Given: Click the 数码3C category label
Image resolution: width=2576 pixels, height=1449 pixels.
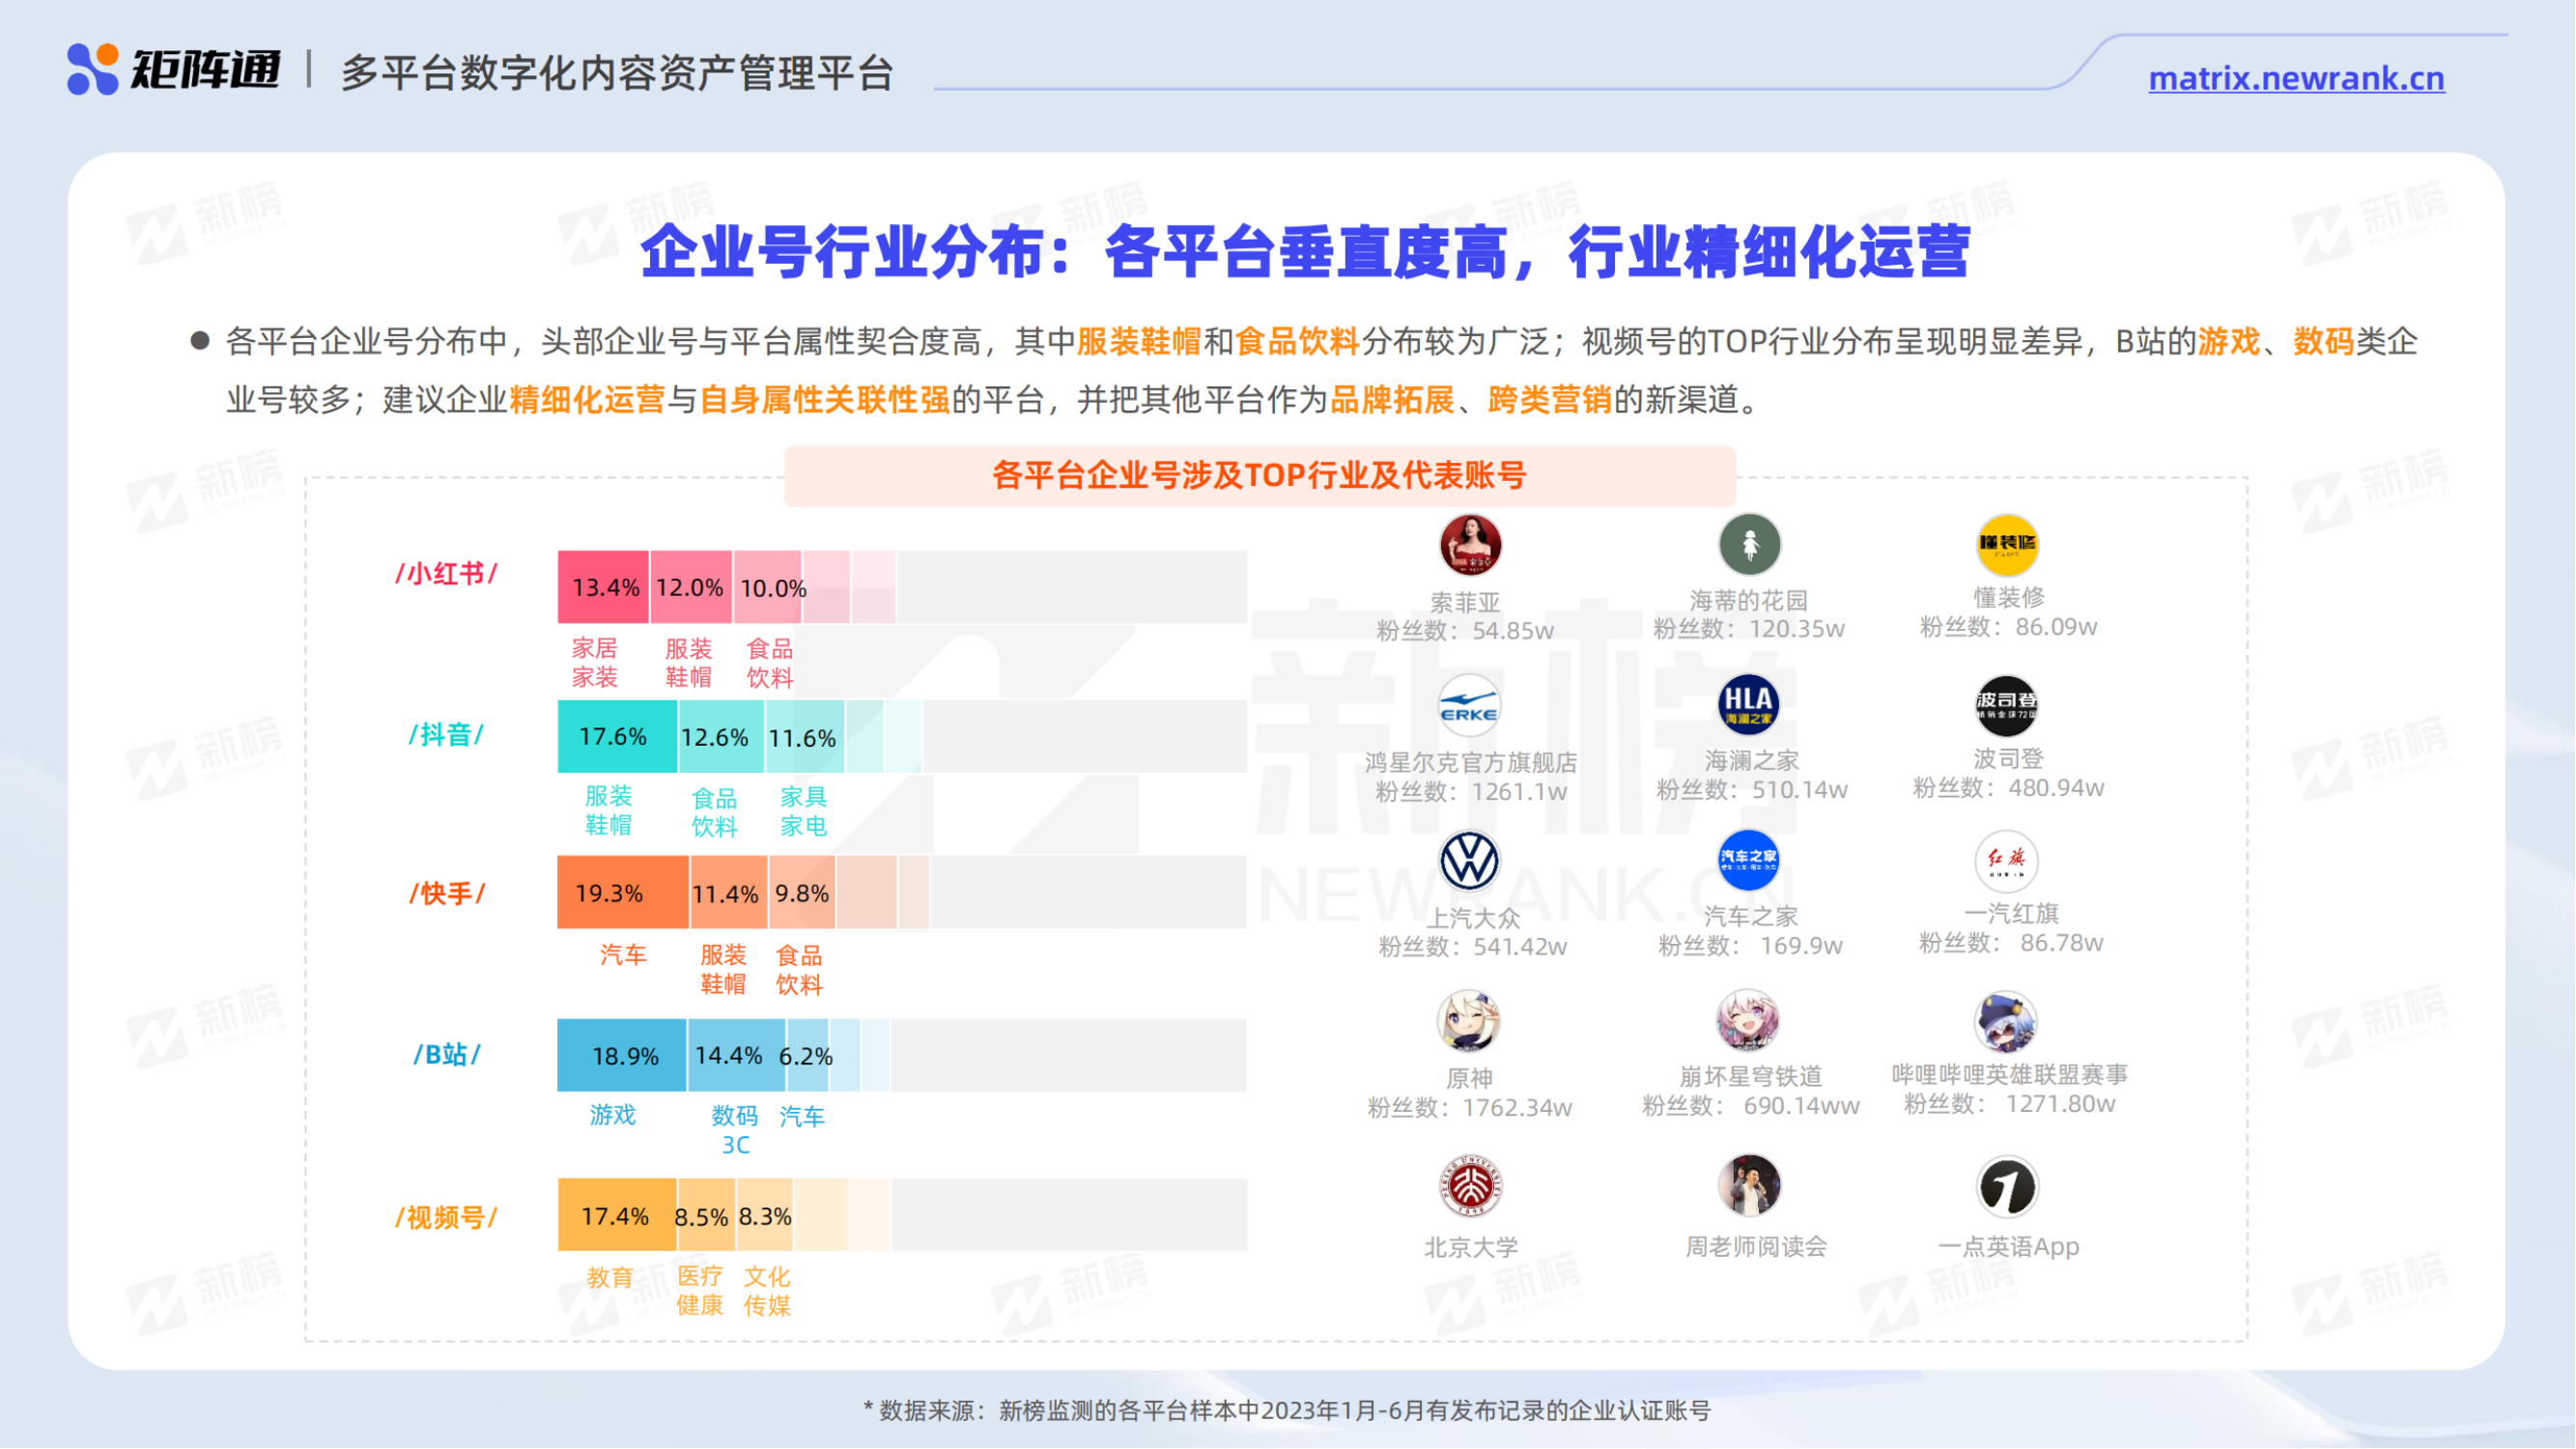Looking at the screenshot, I should click(735, 1131).
